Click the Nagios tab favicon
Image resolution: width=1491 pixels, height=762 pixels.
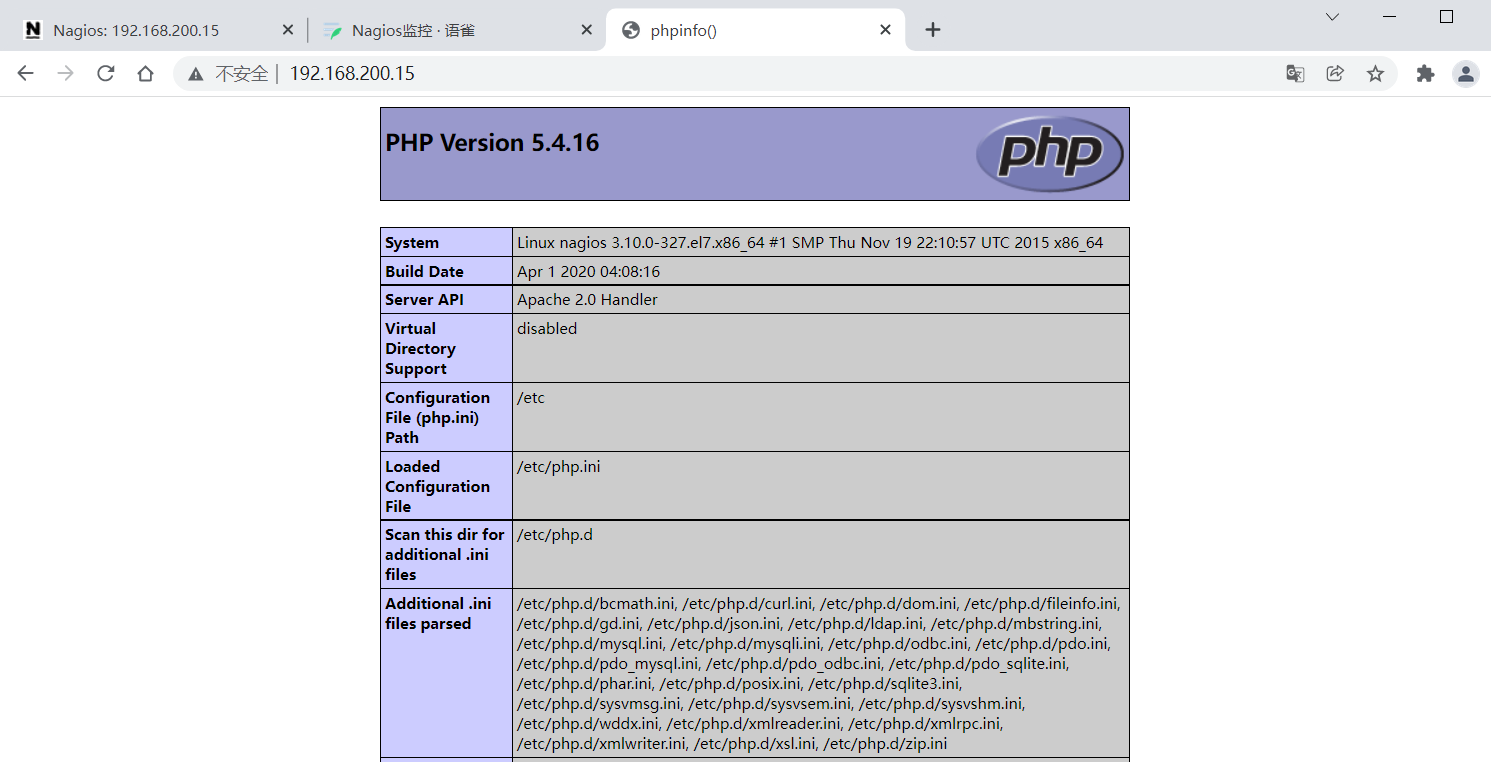(x=33, y=30)
